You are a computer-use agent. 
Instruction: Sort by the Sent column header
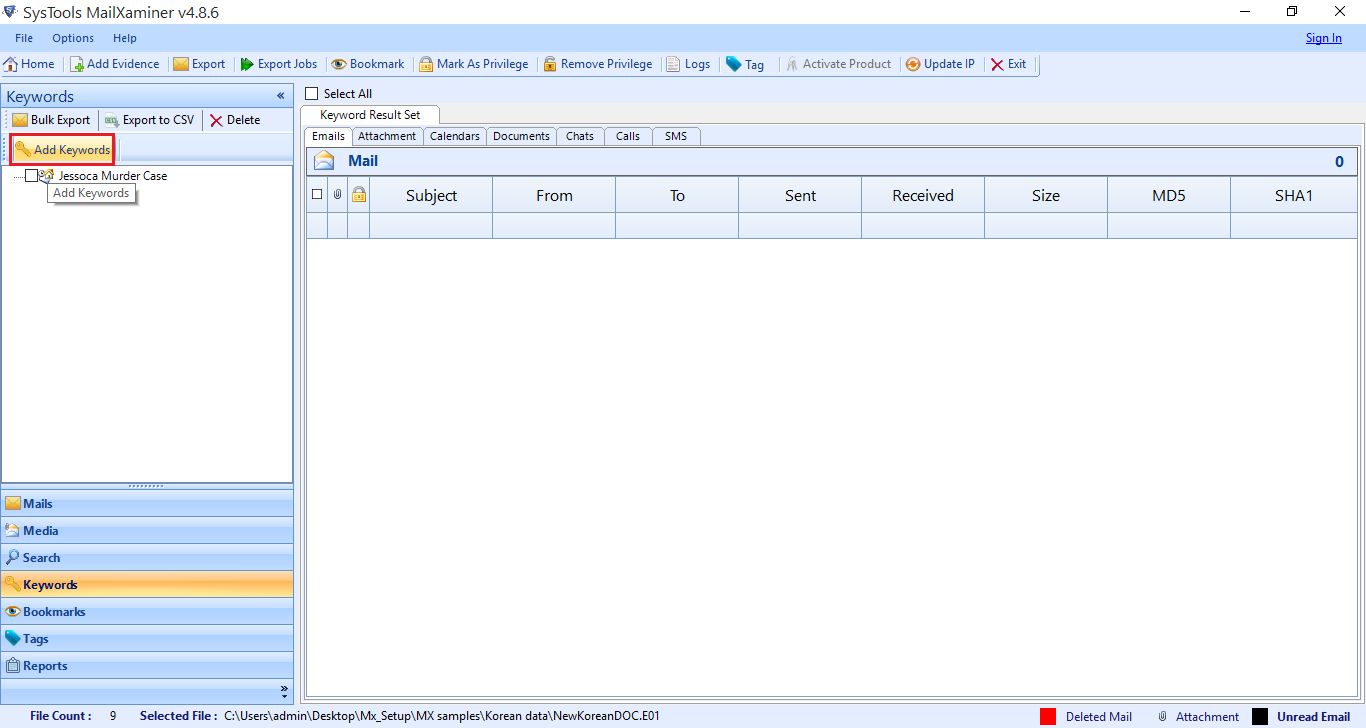pyautogui.click(x=800, y=195)
